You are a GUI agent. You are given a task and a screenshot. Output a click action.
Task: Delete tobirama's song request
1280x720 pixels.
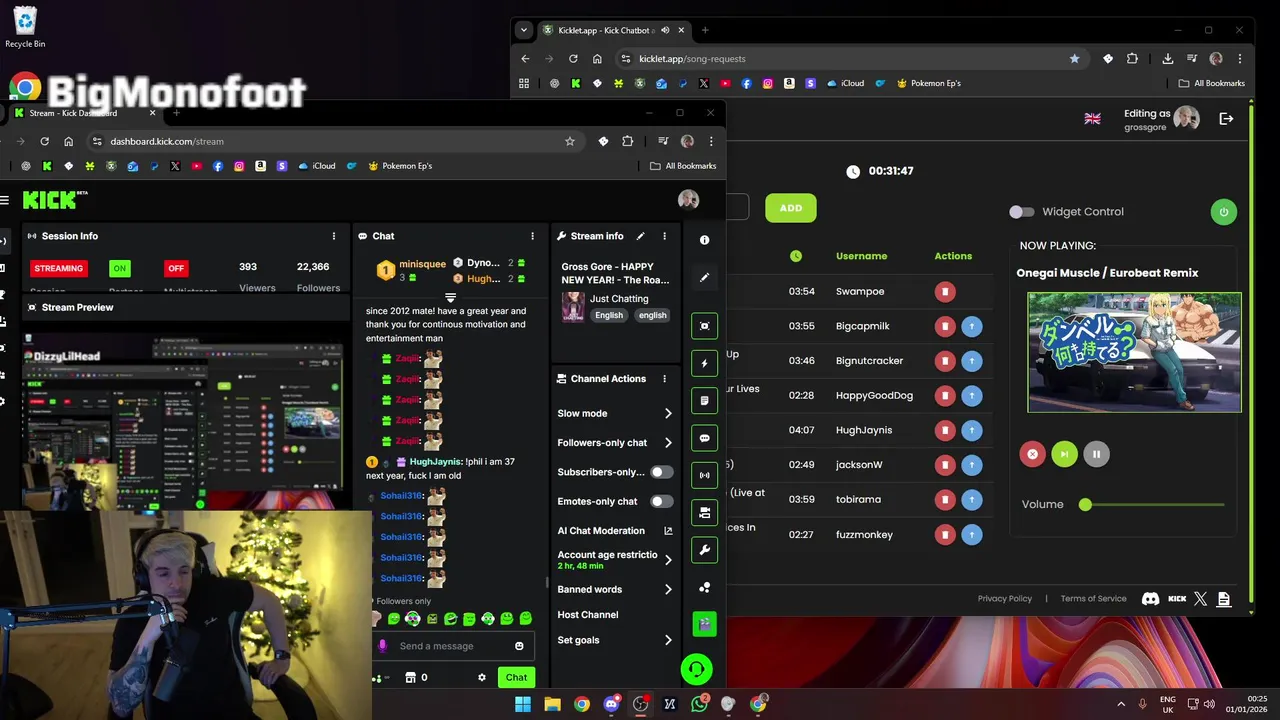(x=945, y=500)
